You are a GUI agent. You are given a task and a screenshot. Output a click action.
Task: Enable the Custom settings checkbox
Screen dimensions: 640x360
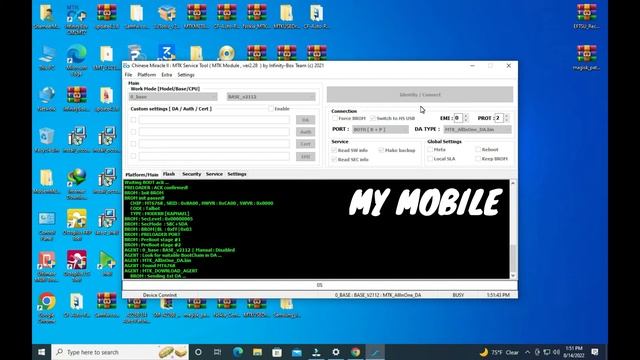click(271, 109)
